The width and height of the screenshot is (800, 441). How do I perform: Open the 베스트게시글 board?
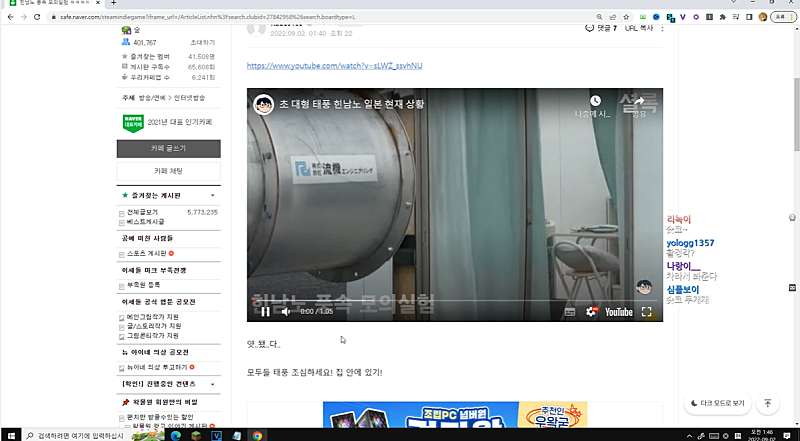[x=145, y=222]
